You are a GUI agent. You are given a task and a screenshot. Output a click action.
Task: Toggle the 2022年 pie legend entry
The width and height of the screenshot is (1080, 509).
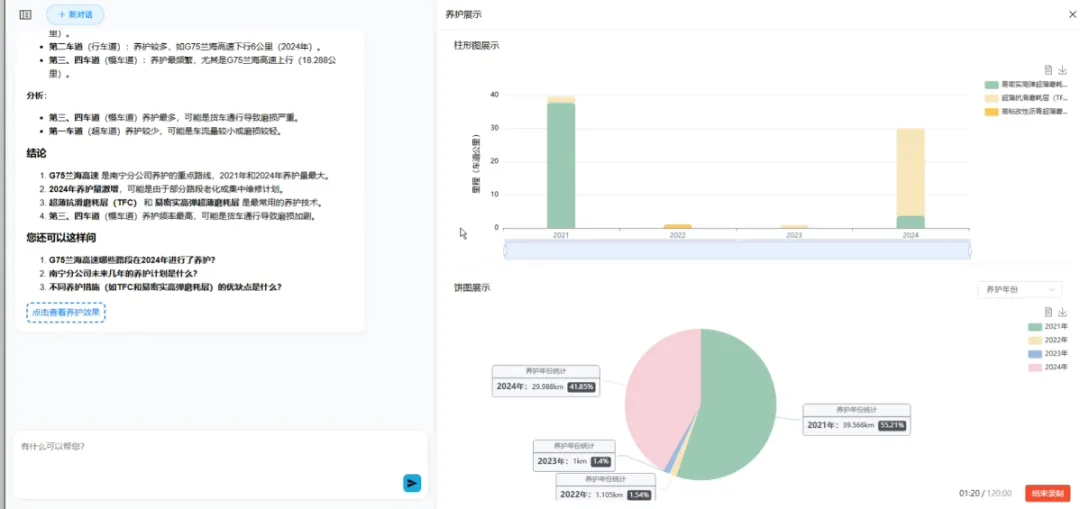click(x=1047, y=340)
